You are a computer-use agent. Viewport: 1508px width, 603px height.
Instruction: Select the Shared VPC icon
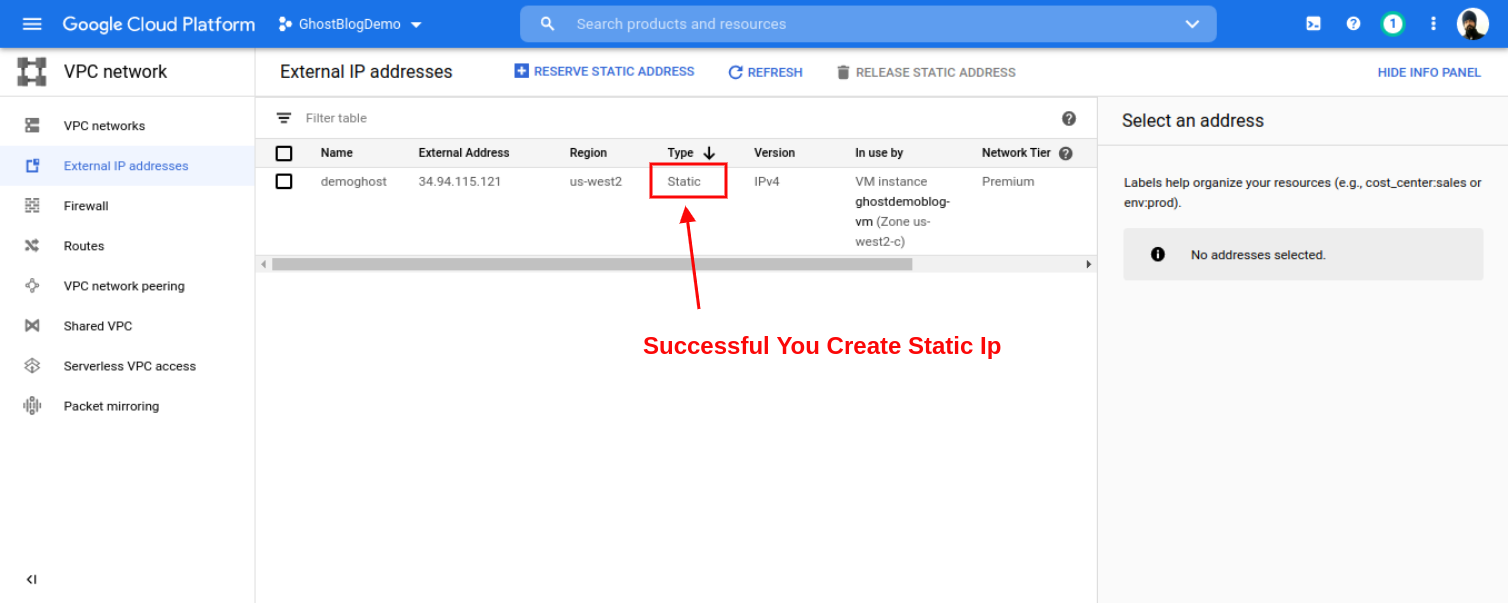pos(31,325)
